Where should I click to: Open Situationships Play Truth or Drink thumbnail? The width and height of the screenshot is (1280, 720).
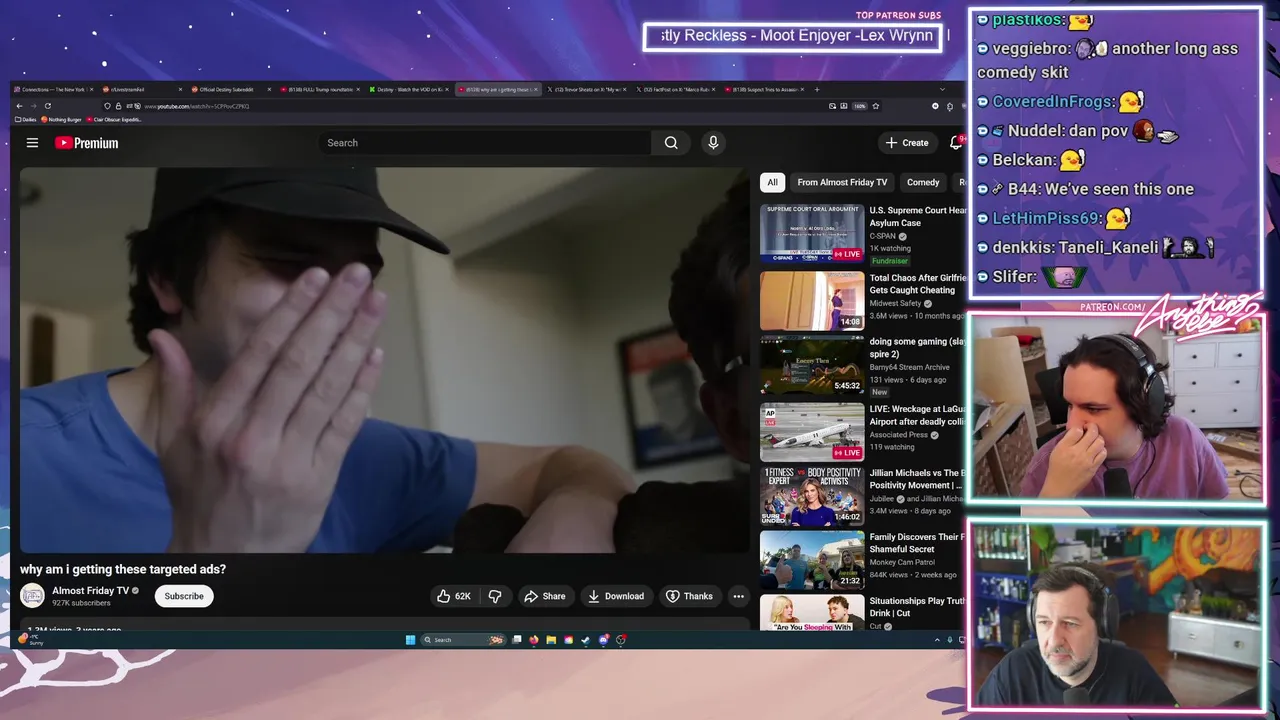pos(812,613)
